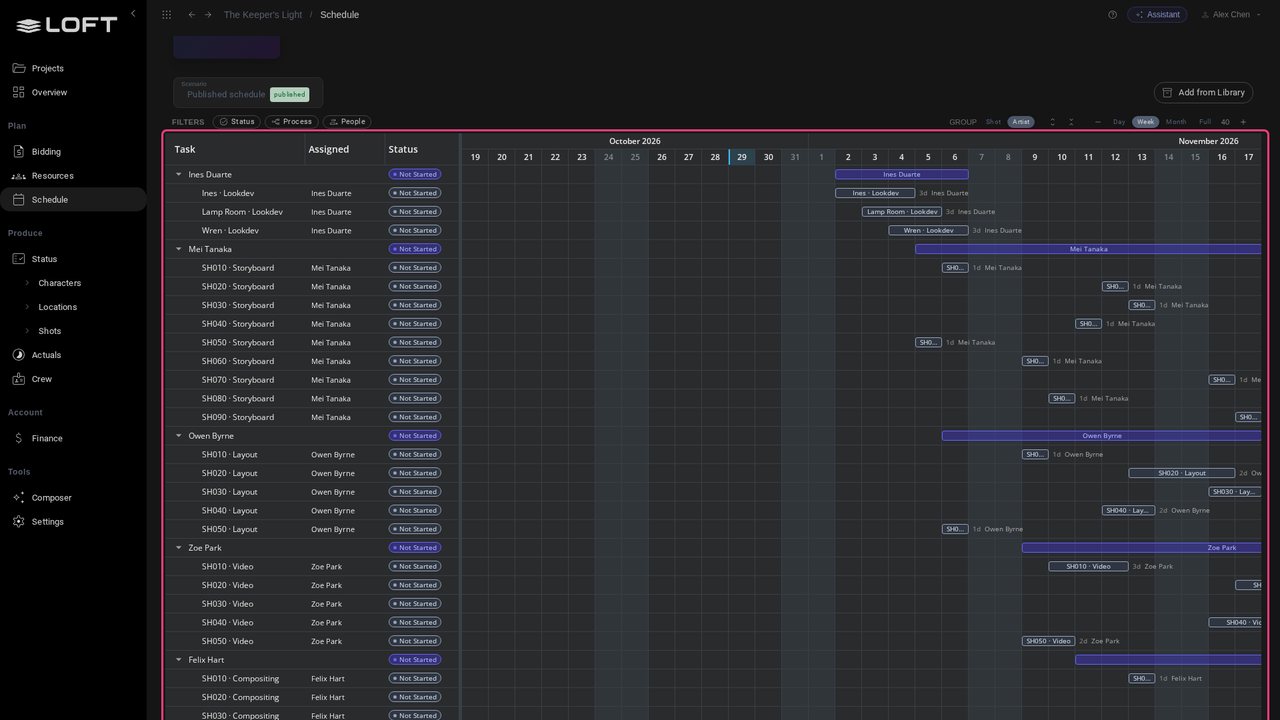Switch timeline scale to Full

click(x=1205, y=122)
